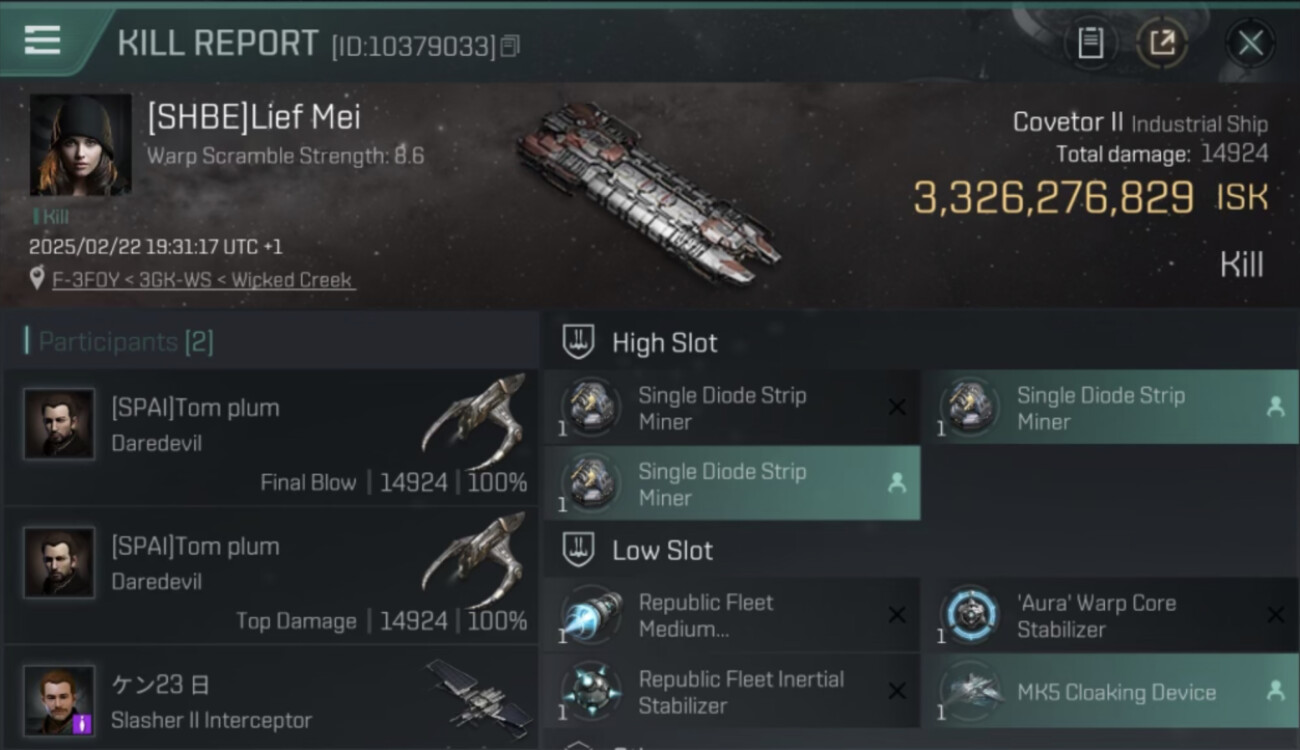
Task: Share the kill report
Action: click(1162, 42)
